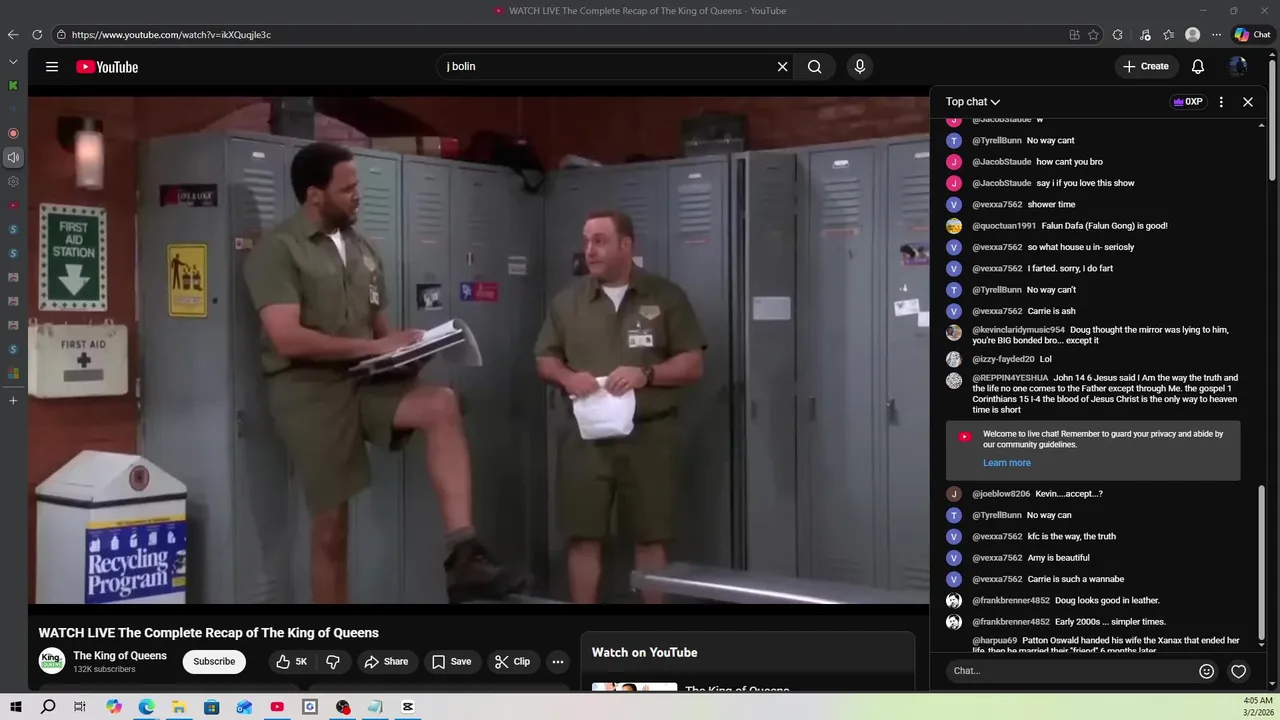Open browser settings and more ellipsis

[x=1216, y=35]
